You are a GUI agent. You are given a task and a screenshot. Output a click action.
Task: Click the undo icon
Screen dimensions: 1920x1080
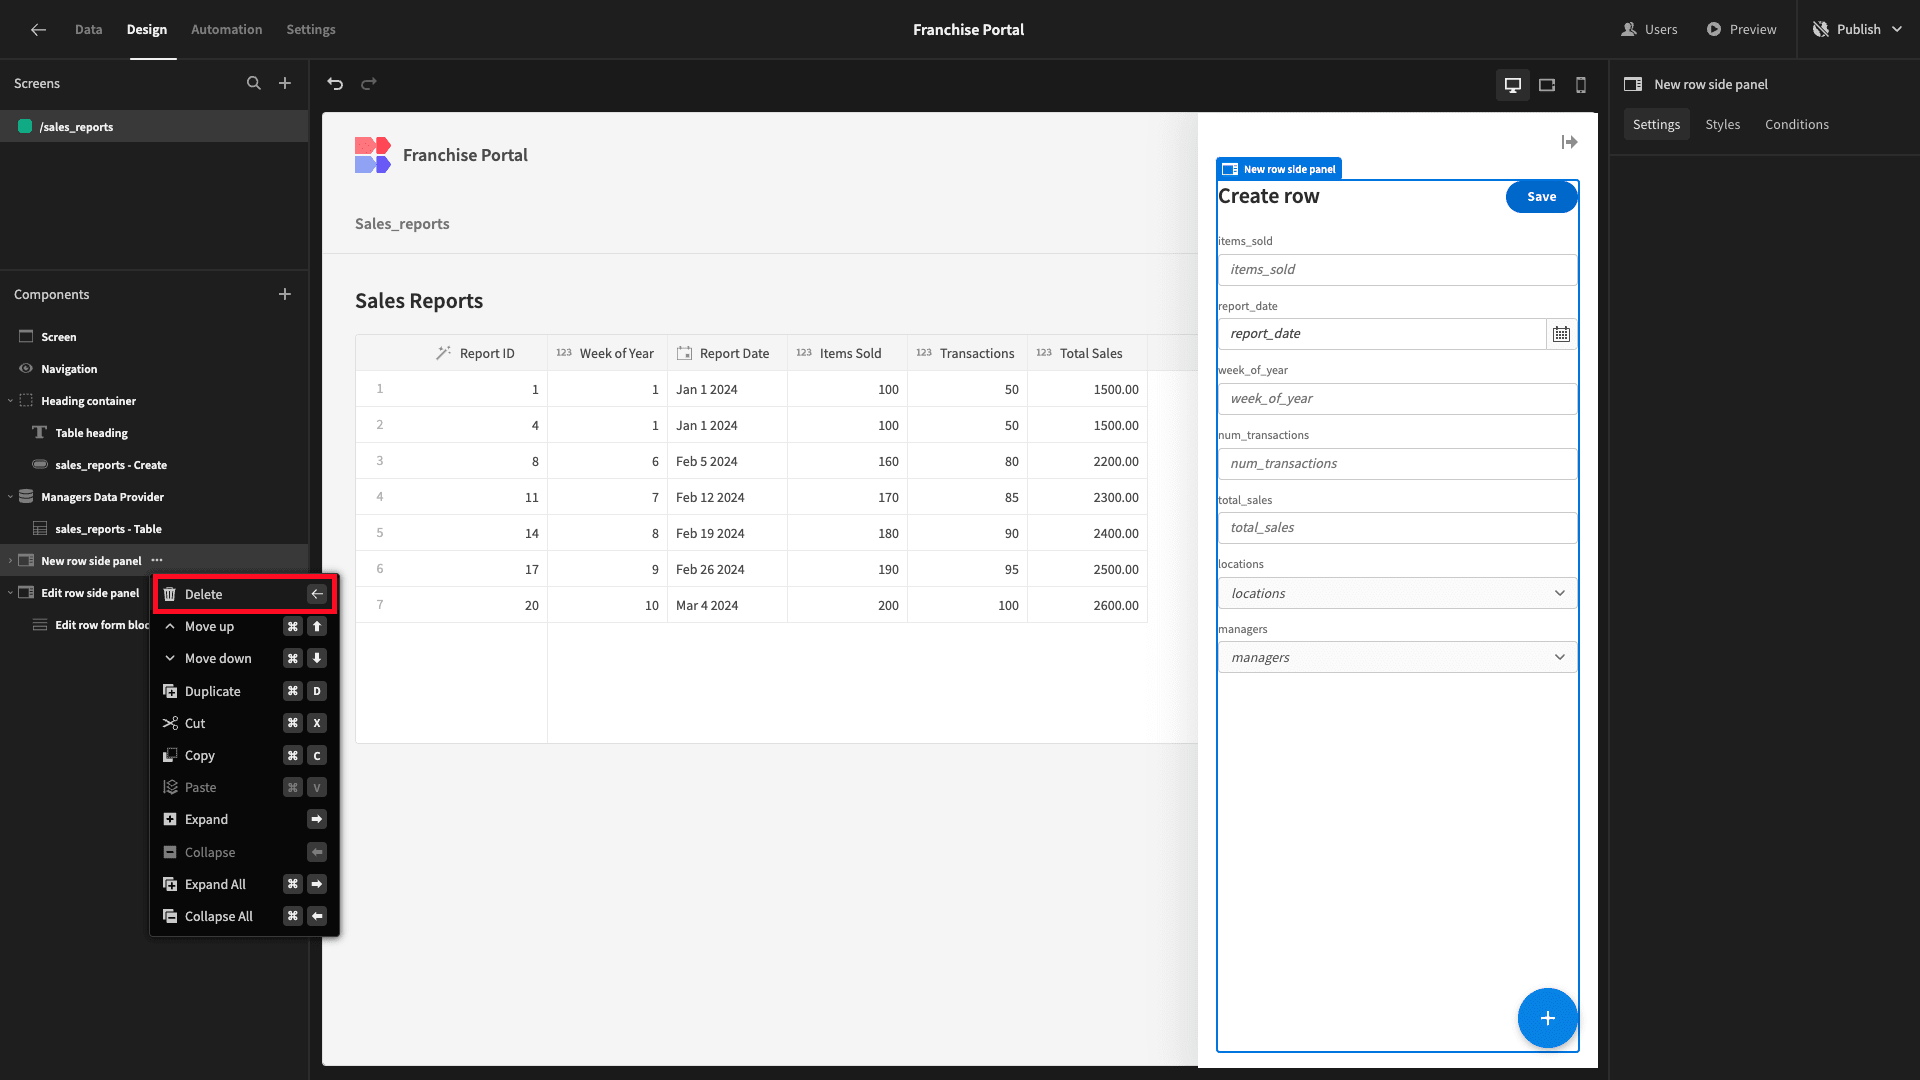[335, 84]
